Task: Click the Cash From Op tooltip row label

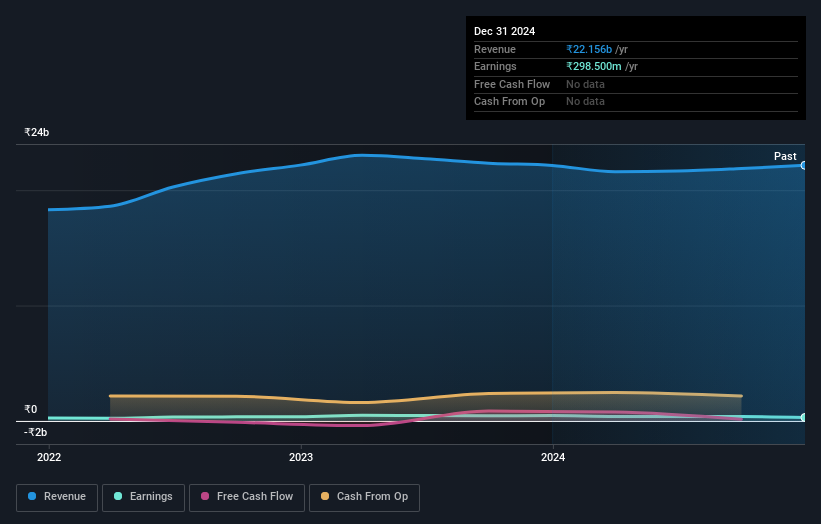Action: tap(509, 102)
